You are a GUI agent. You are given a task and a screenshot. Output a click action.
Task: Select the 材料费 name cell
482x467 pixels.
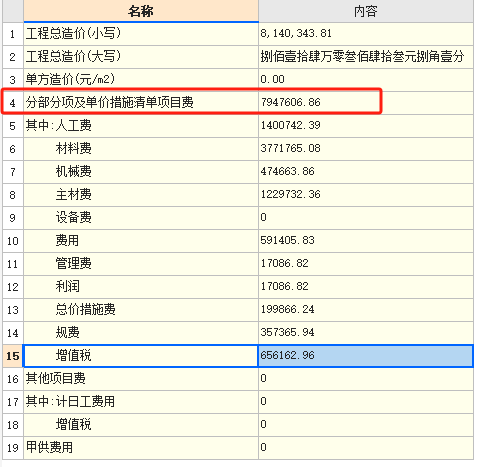click(141, 149)
